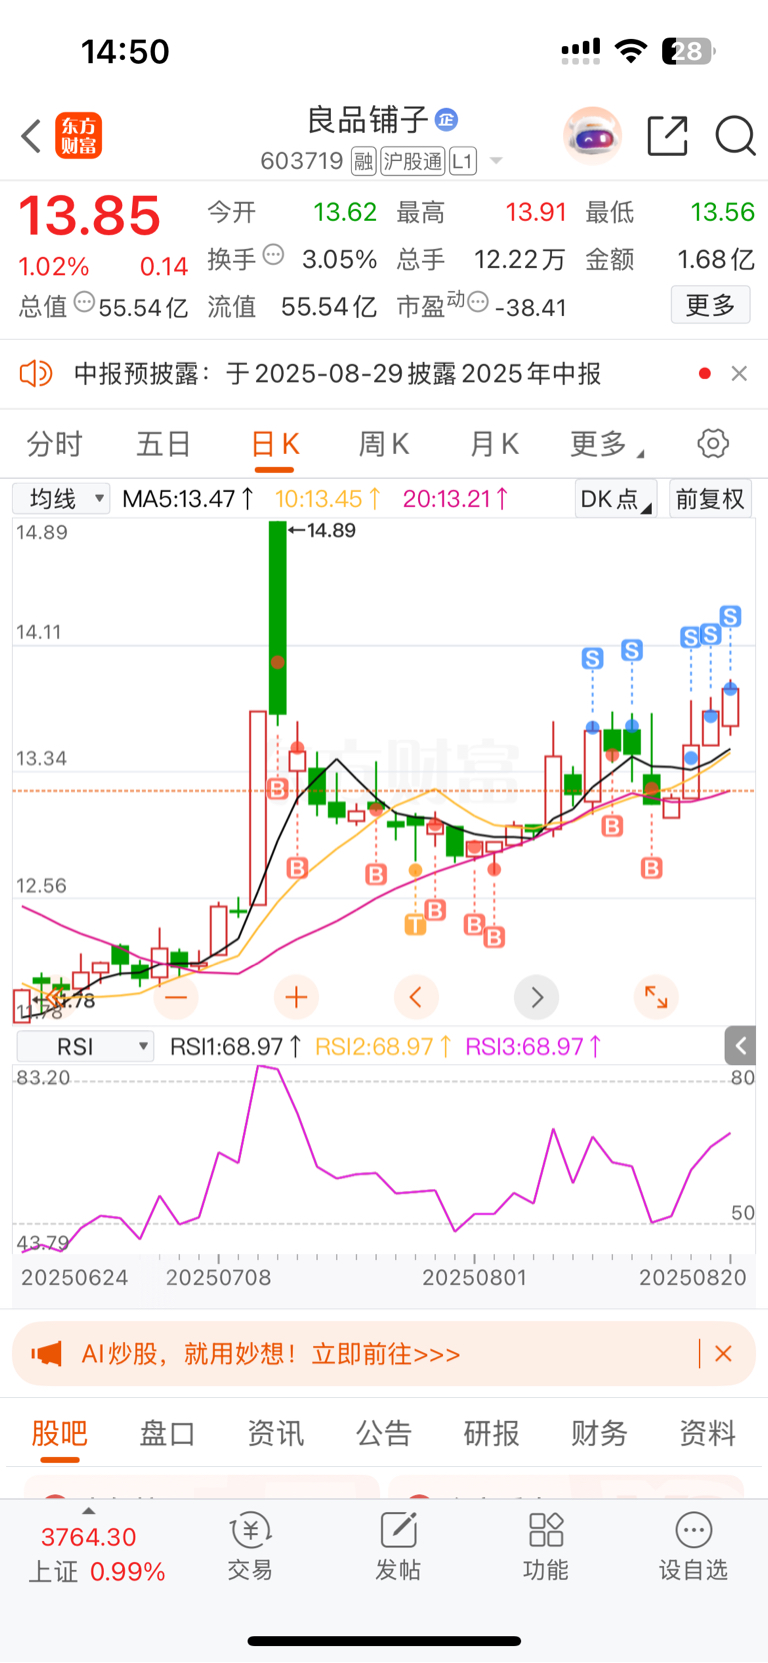This screenshot has height=1663, width=768.
Task: Switch to 五日 chart tab
Action: point(163,443)
